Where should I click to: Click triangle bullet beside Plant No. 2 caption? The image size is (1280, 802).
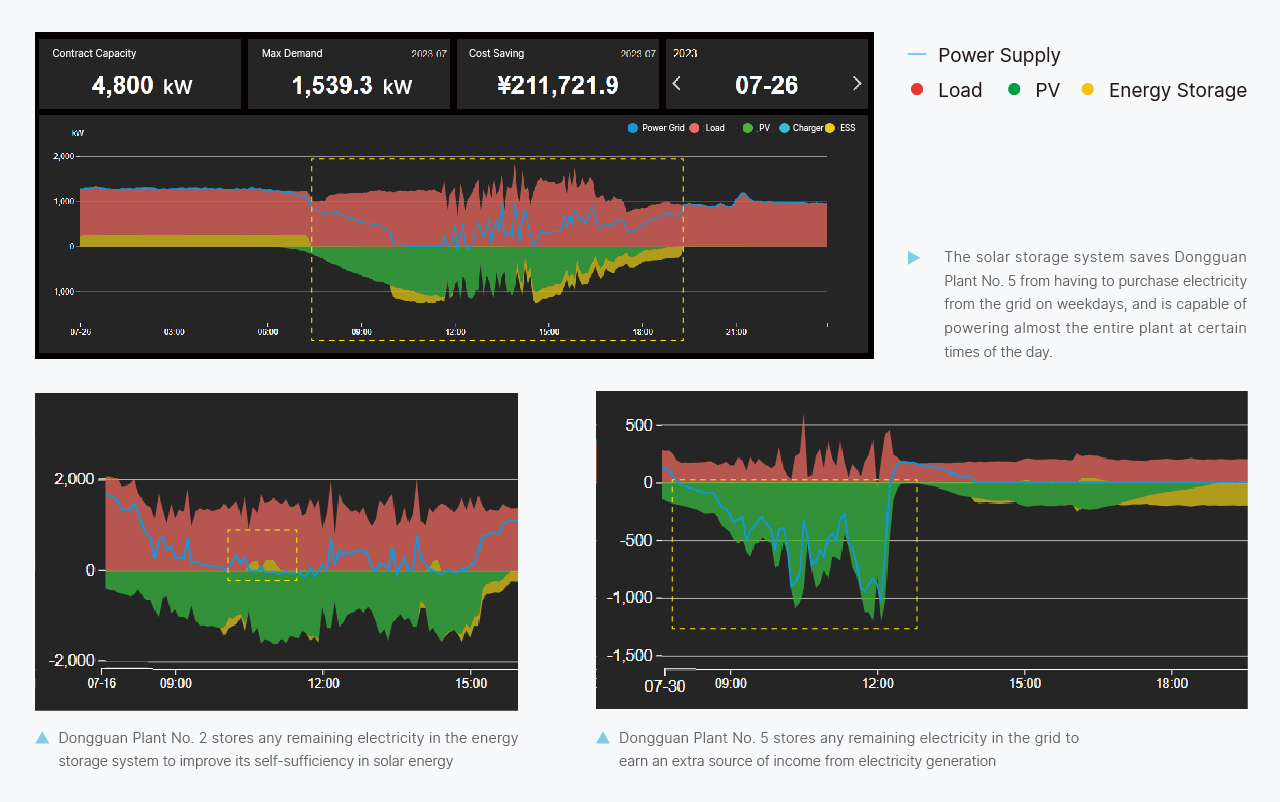pos(42,738)
